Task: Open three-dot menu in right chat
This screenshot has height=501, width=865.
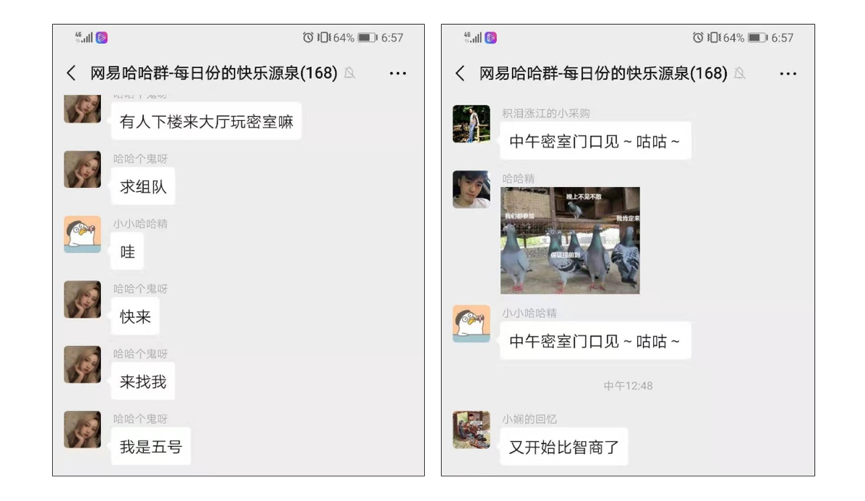Action: (788, 74)
